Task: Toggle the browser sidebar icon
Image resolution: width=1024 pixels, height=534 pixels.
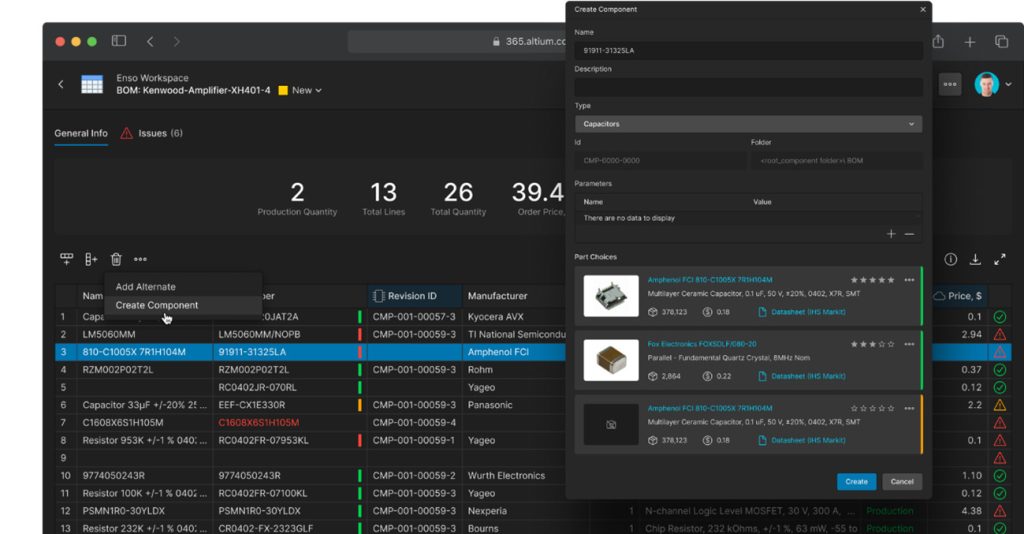Action: pos(119,41)
